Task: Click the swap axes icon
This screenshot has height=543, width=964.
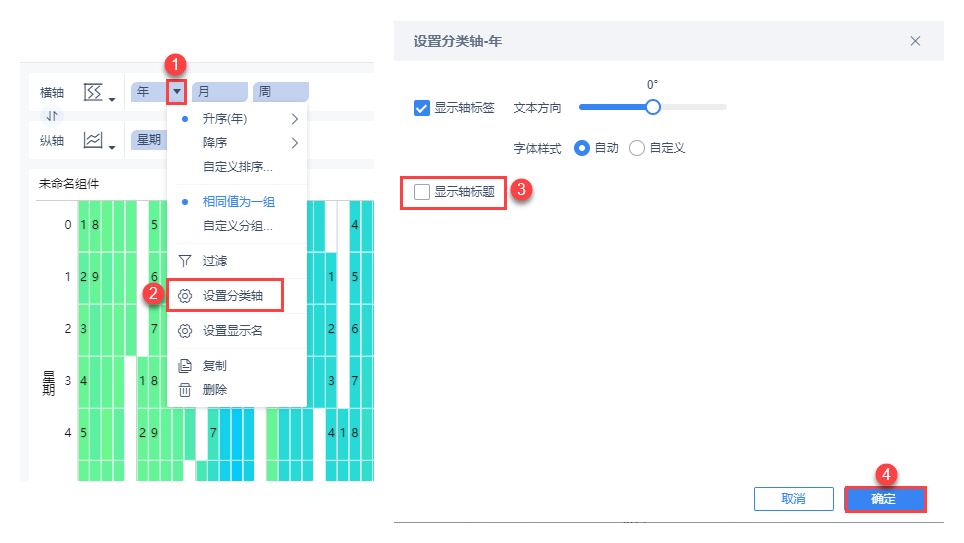Action: [x=52, y=116]
